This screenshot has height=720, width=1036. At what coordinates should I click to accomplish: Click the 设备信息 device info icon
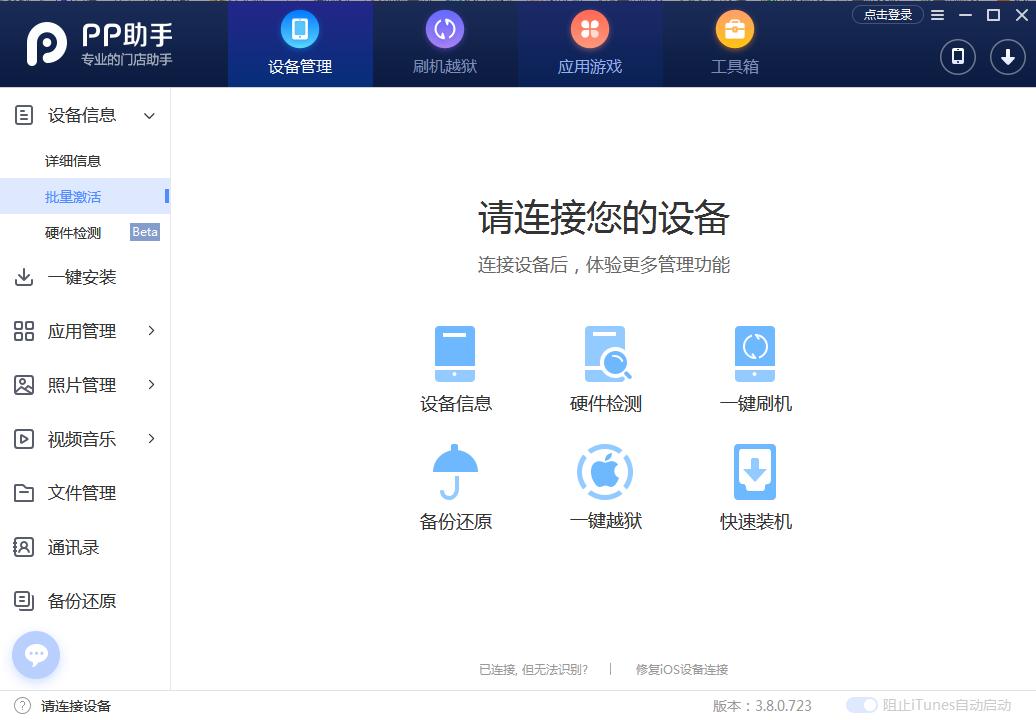(x=455, y=354)
